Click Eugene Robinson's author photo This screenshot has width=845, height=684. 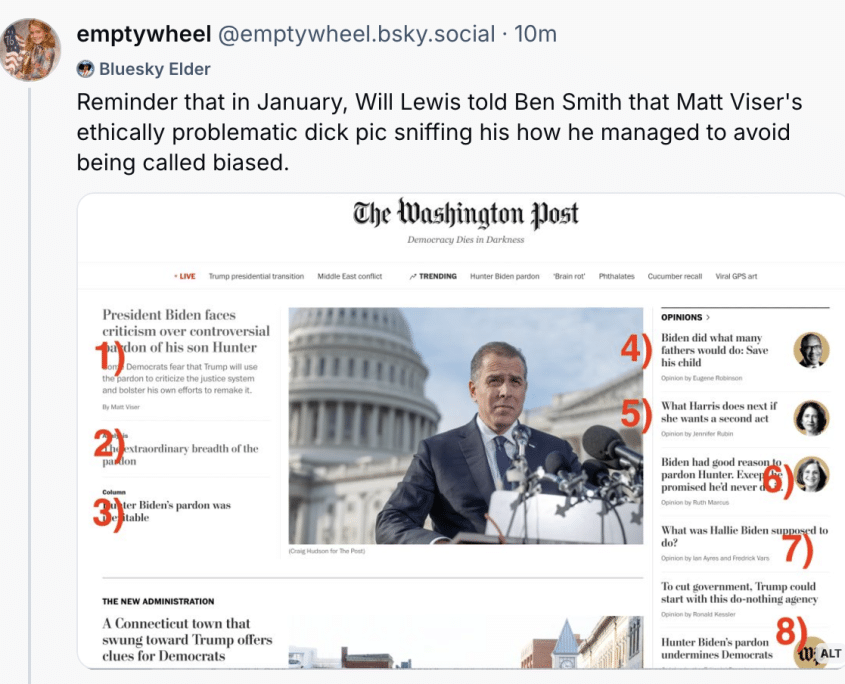811,350
